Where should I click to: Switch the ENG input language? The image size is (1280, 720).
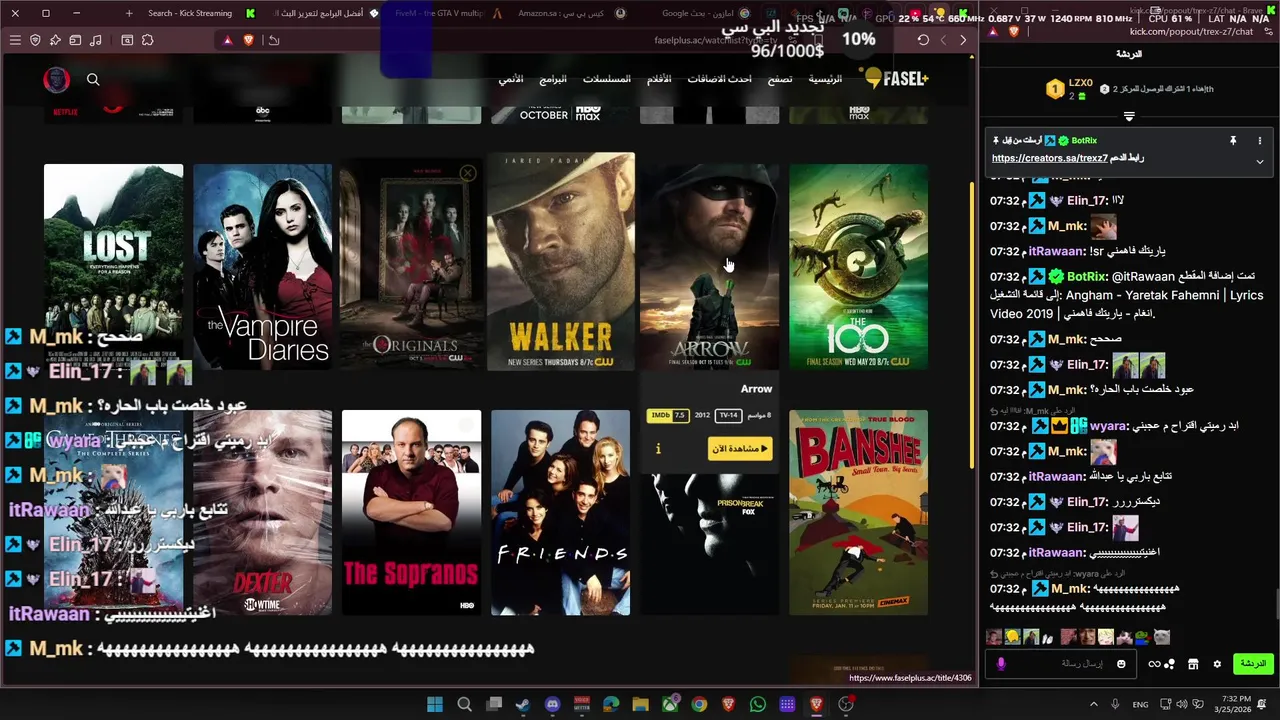[x=1140, y=705]
